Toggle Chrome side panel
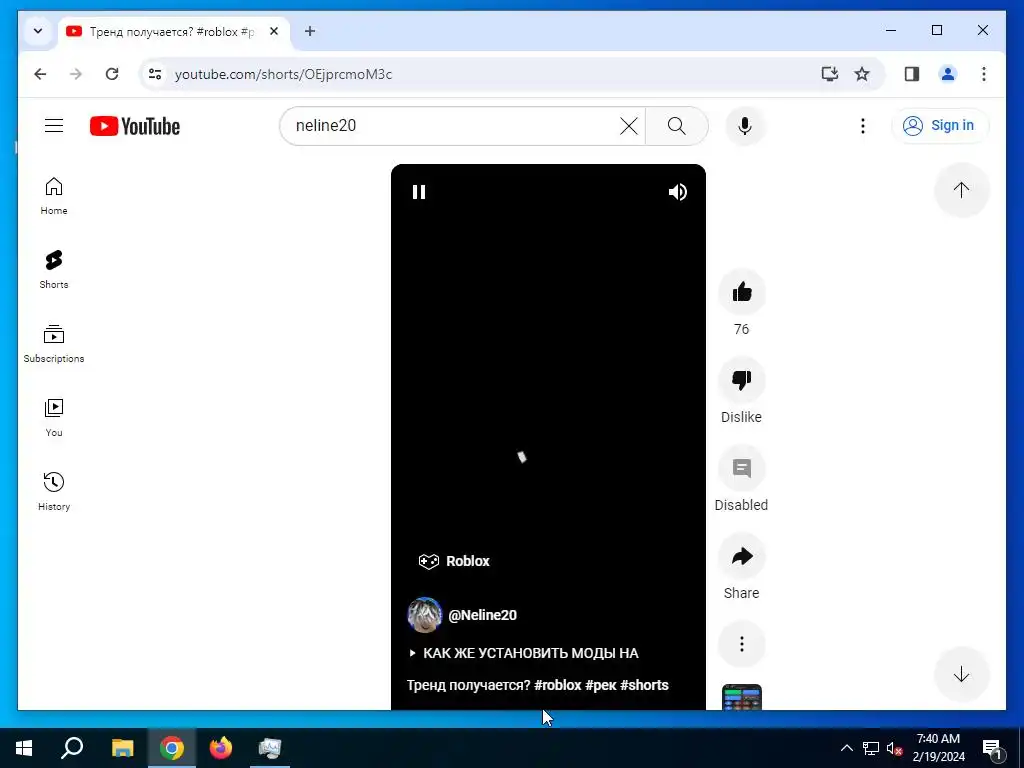 pyautogui.click(x=912, y=74)
